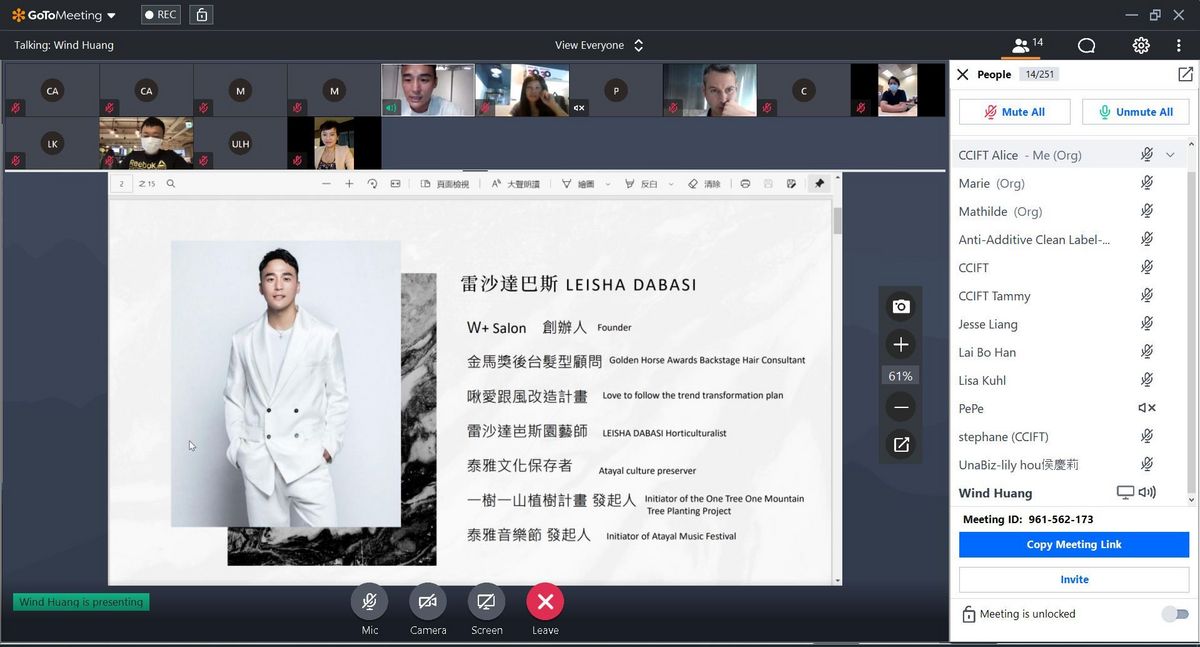Zoom out with the minus icon

pyautogui.click(x=900, y=407)
